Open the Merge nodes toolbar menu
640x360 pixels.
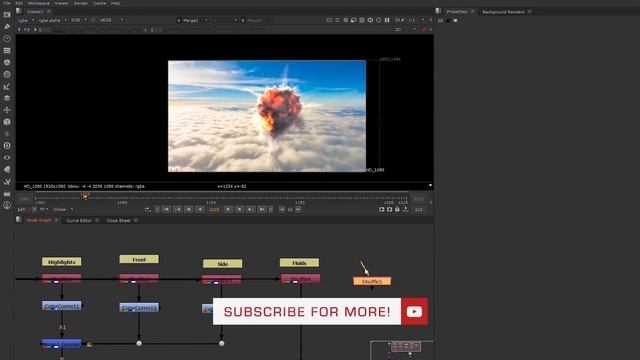pos(7,98)
